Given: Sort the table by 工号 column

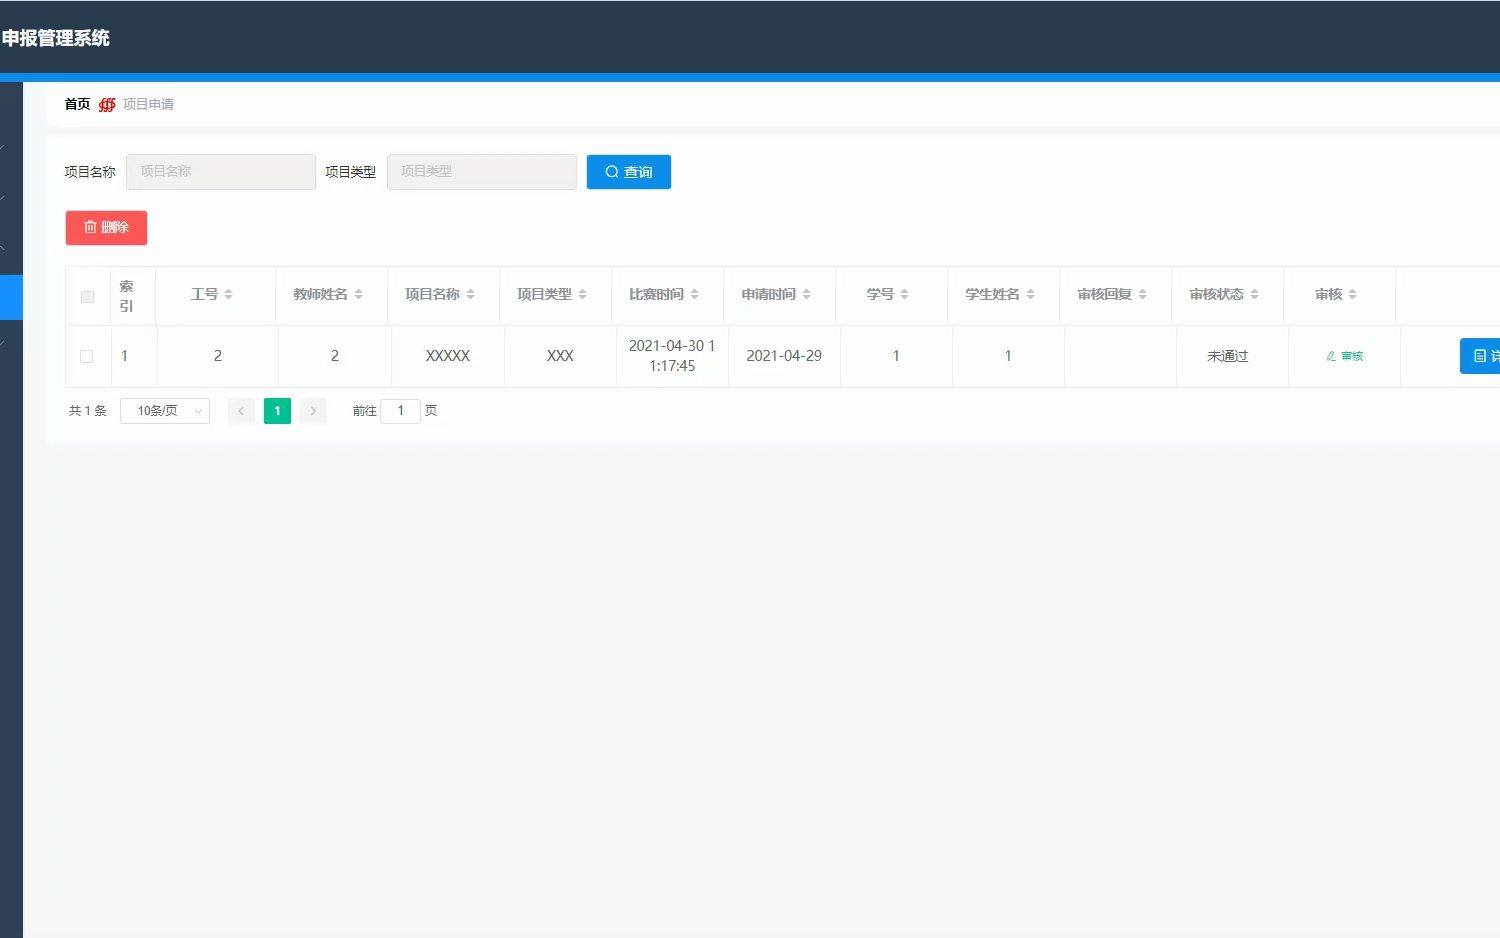Looking at the screenshot, I should click(x=228, y=294).
